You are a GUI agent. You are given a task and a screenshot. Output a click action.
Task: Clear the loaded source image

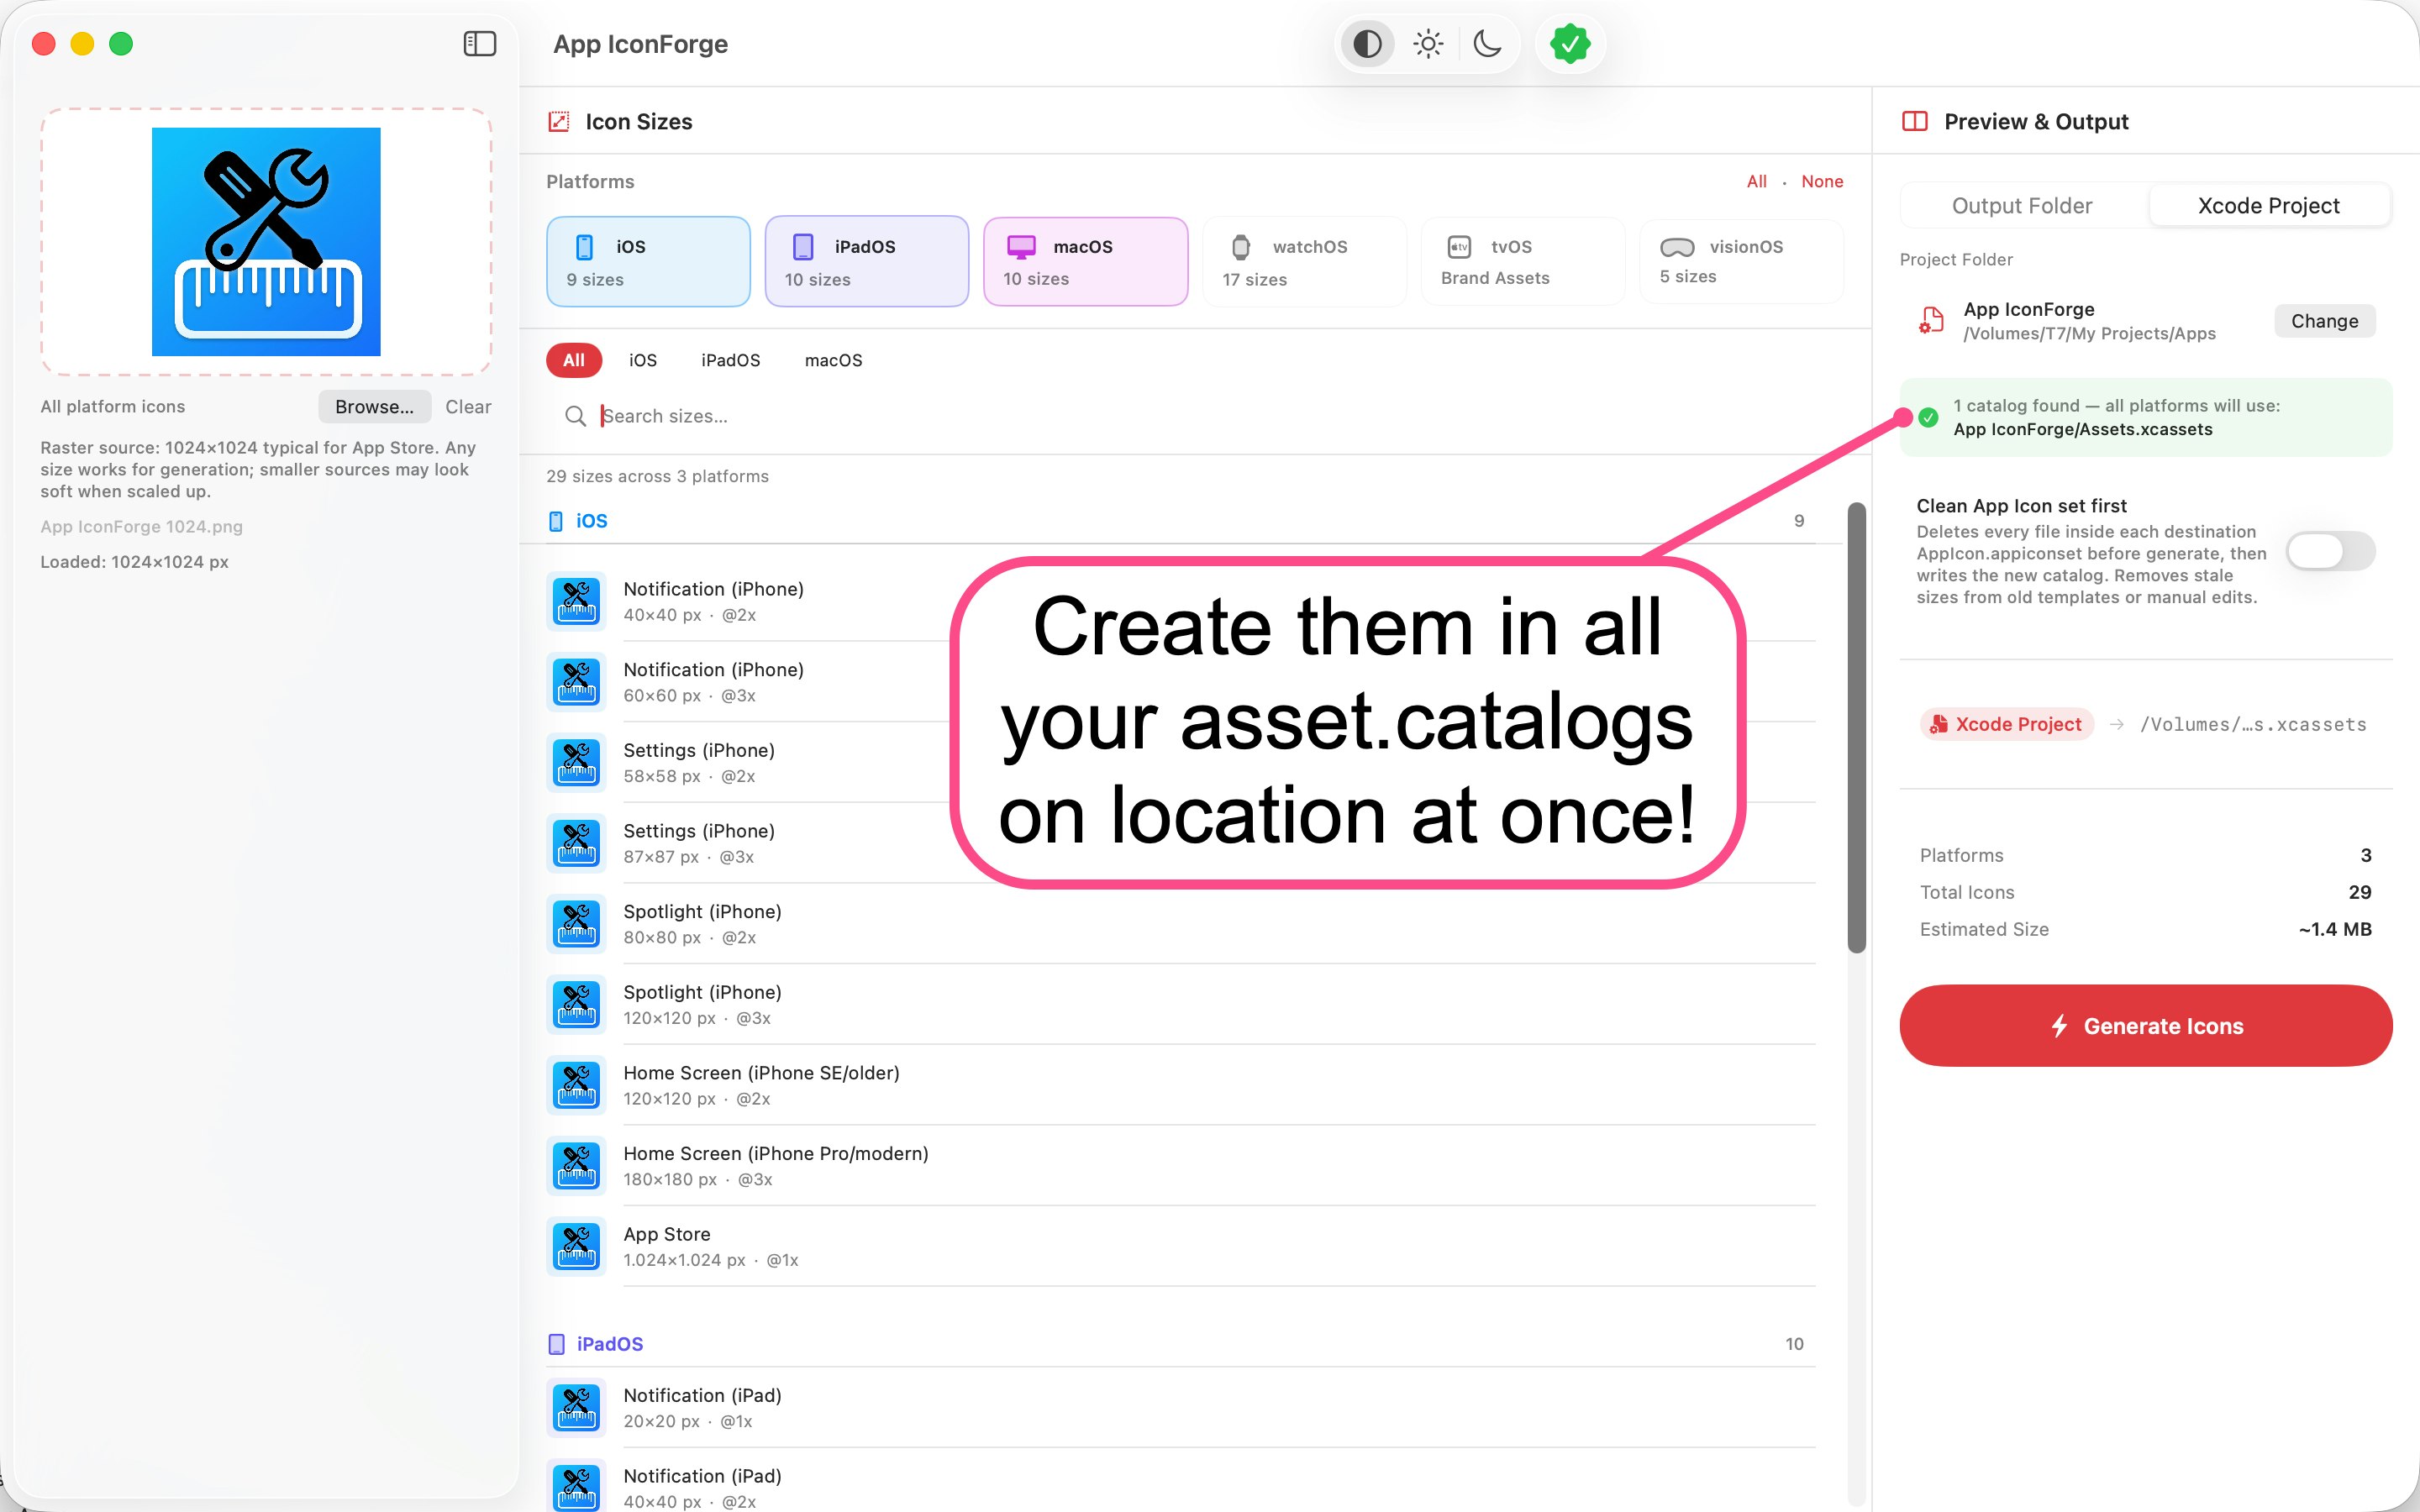[x=468, y=407]
